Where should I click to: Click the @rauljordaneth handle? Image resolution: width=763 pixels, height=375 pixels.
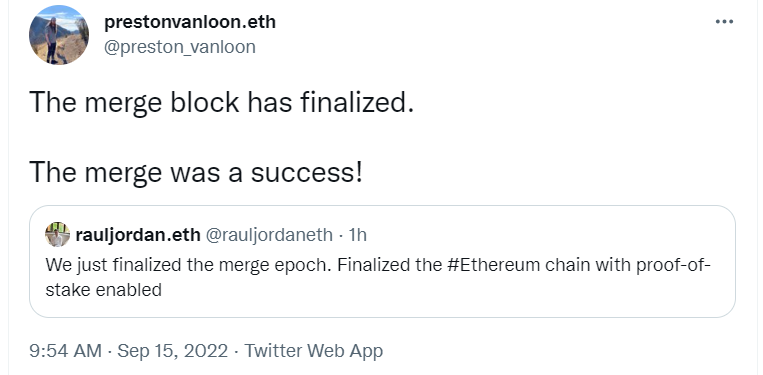(x=270, y=235)
